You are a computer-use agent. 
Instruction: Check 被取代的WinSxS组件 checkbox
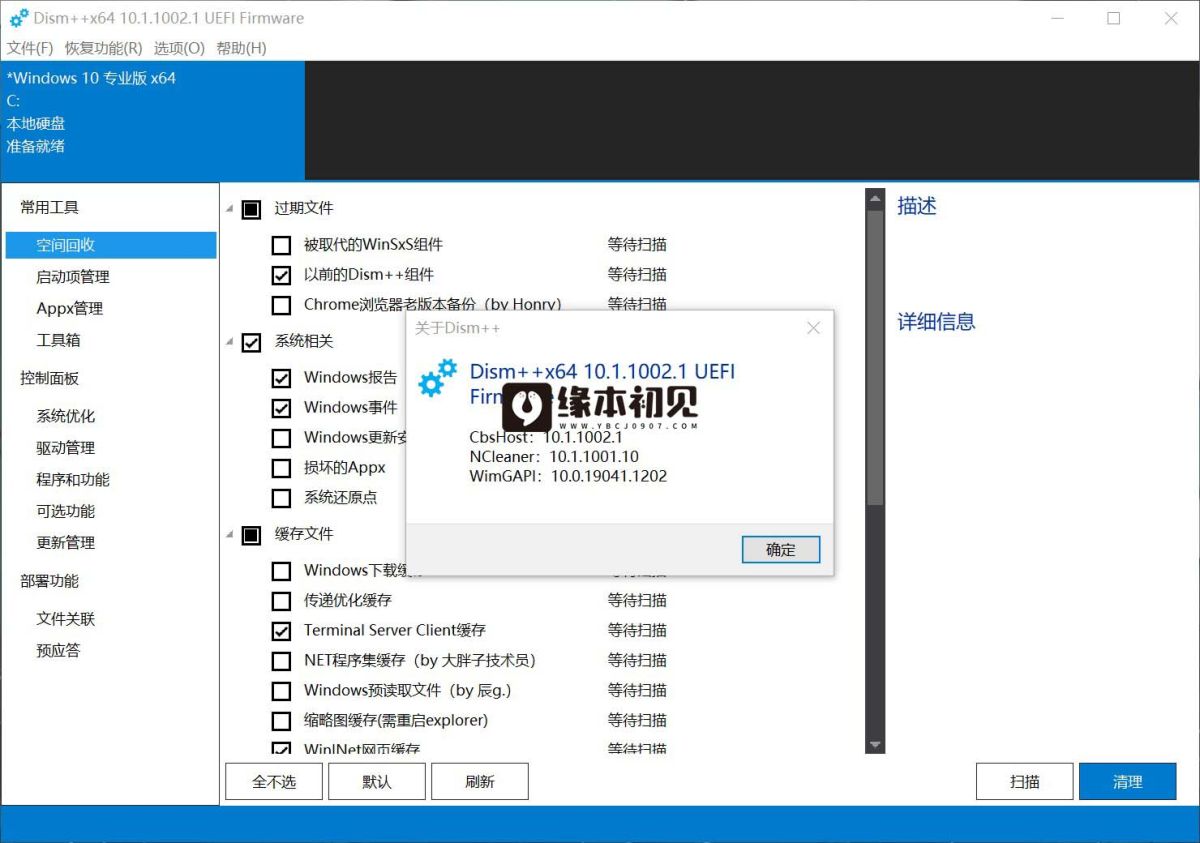pyautogui.click(x=282, y=245)
